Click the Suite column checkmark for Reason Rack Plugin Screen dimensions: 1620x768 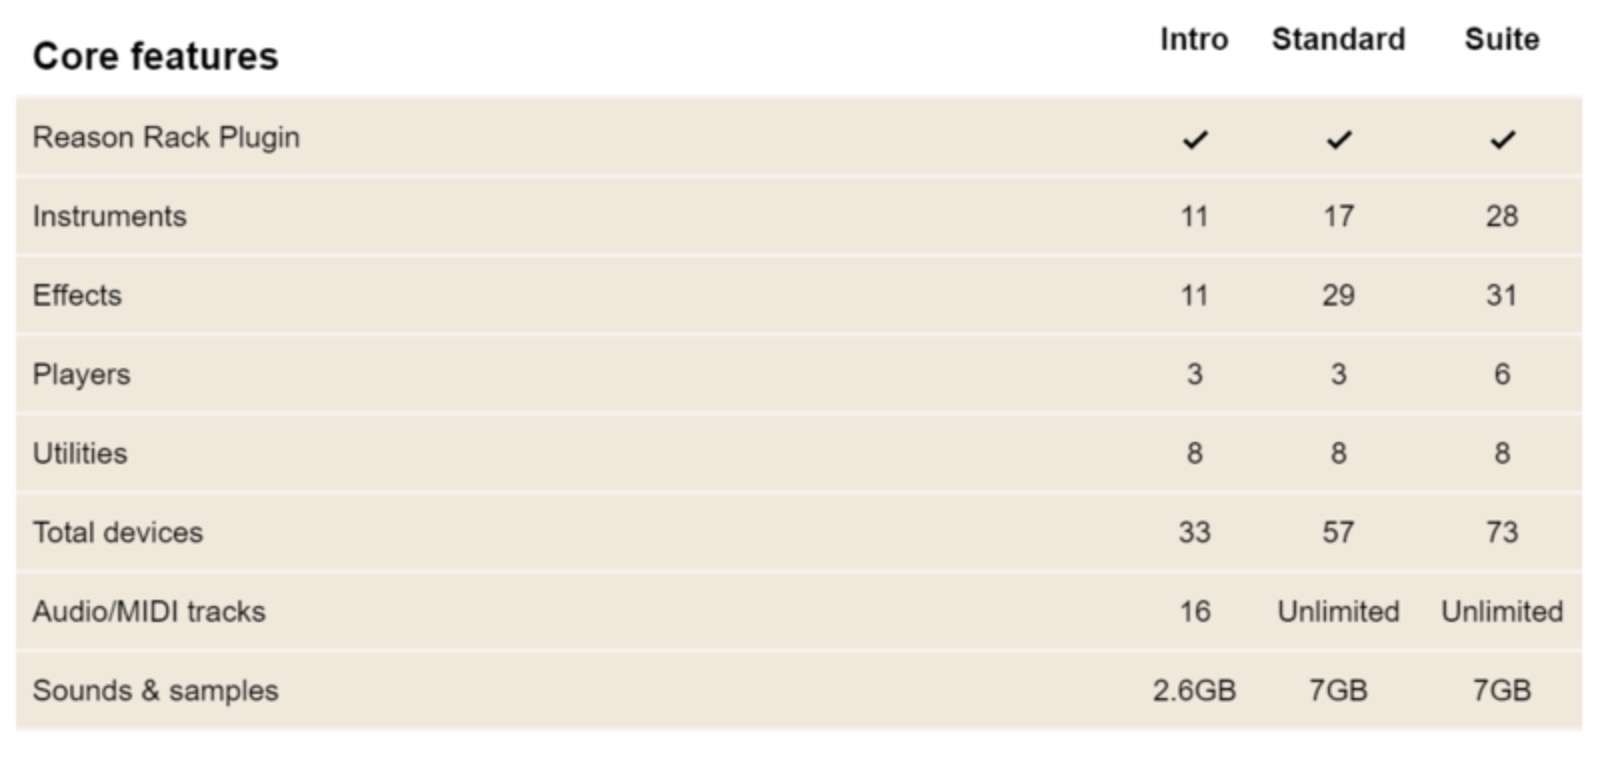pyautogui.click(x=1501, y=140)
